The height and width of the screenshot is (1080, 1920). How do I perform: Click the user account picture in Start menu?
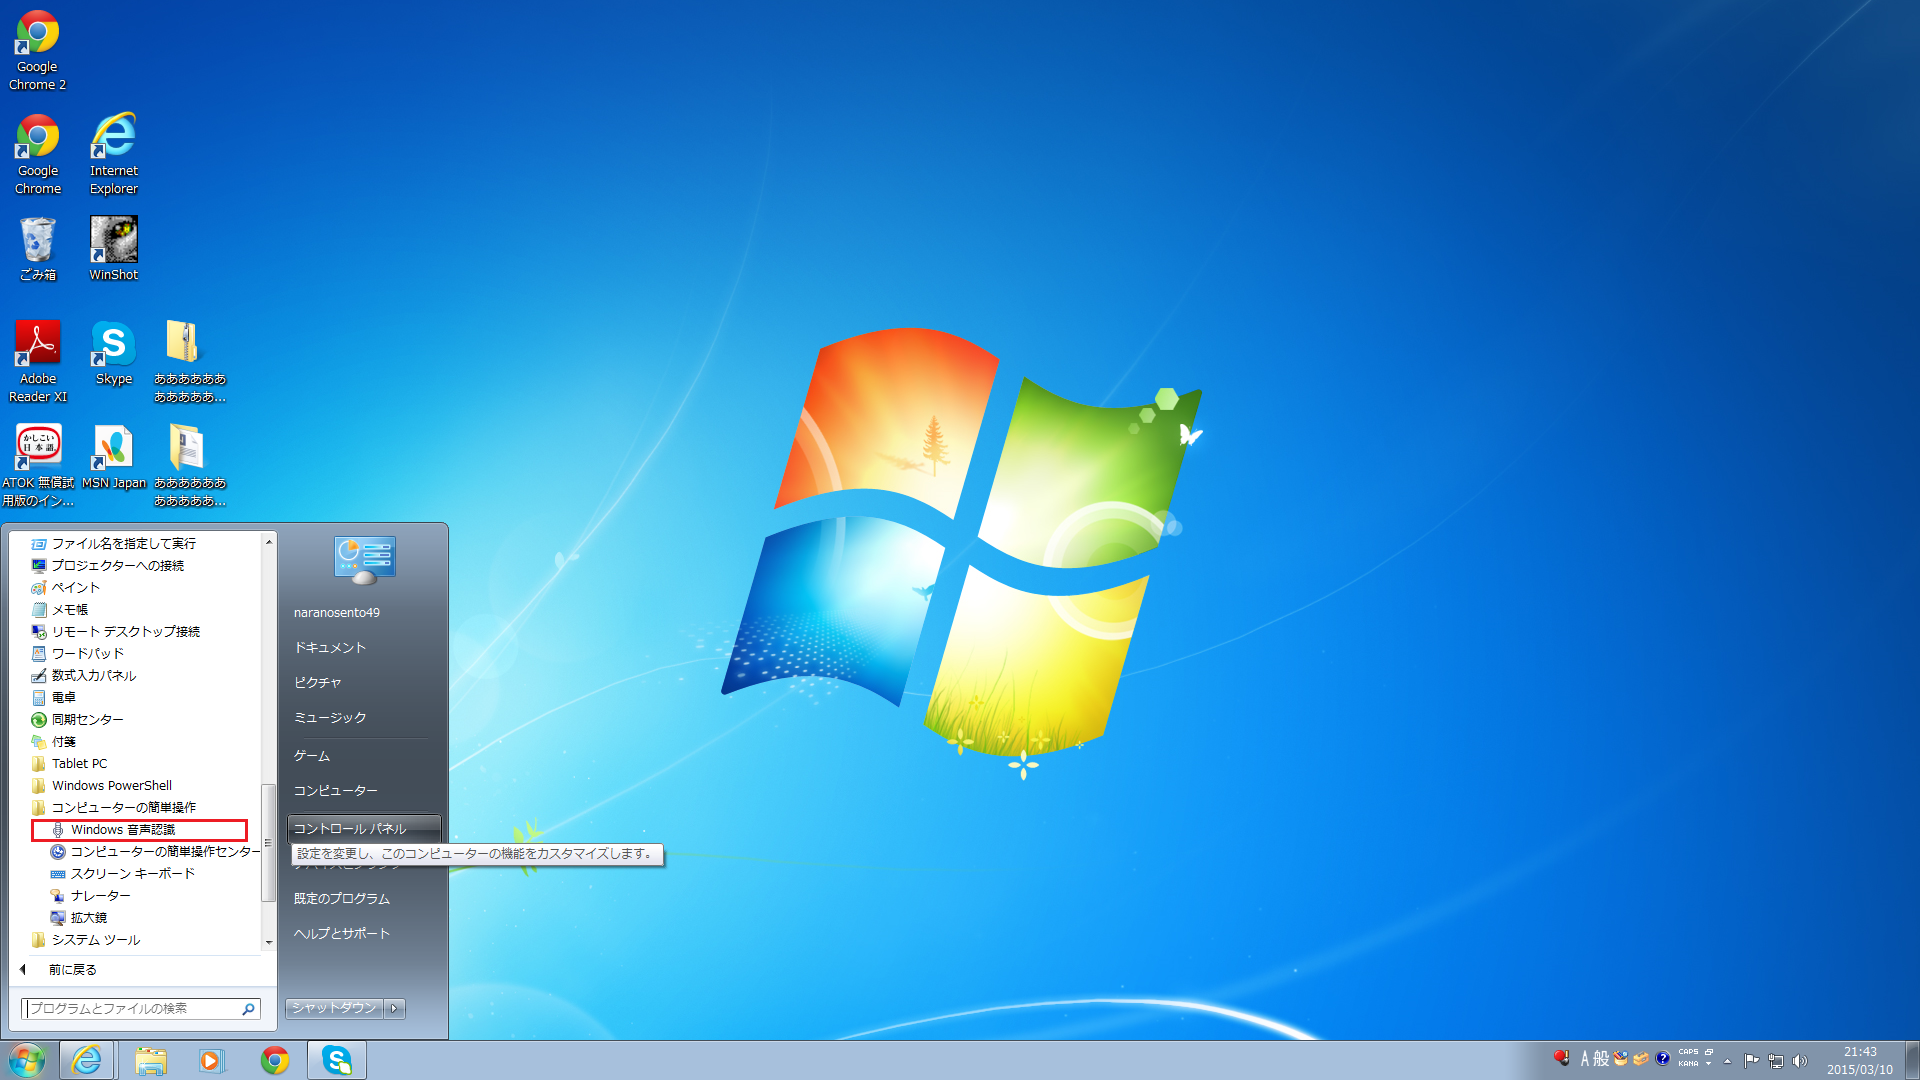(x=364, y=560)
